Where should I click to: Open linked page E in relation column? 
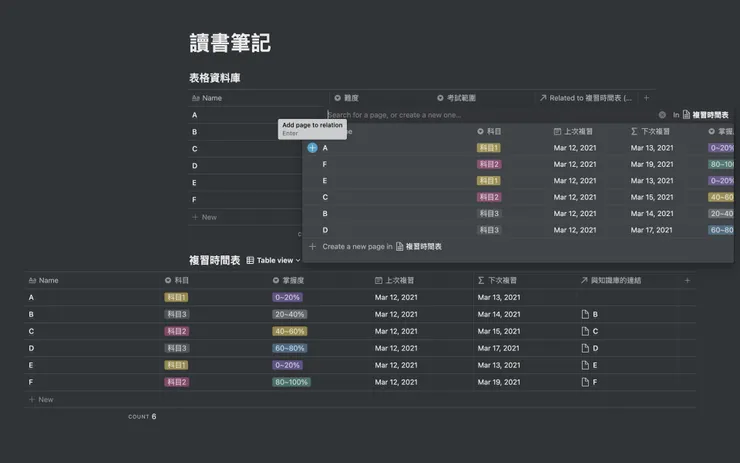tap(589, 365)
